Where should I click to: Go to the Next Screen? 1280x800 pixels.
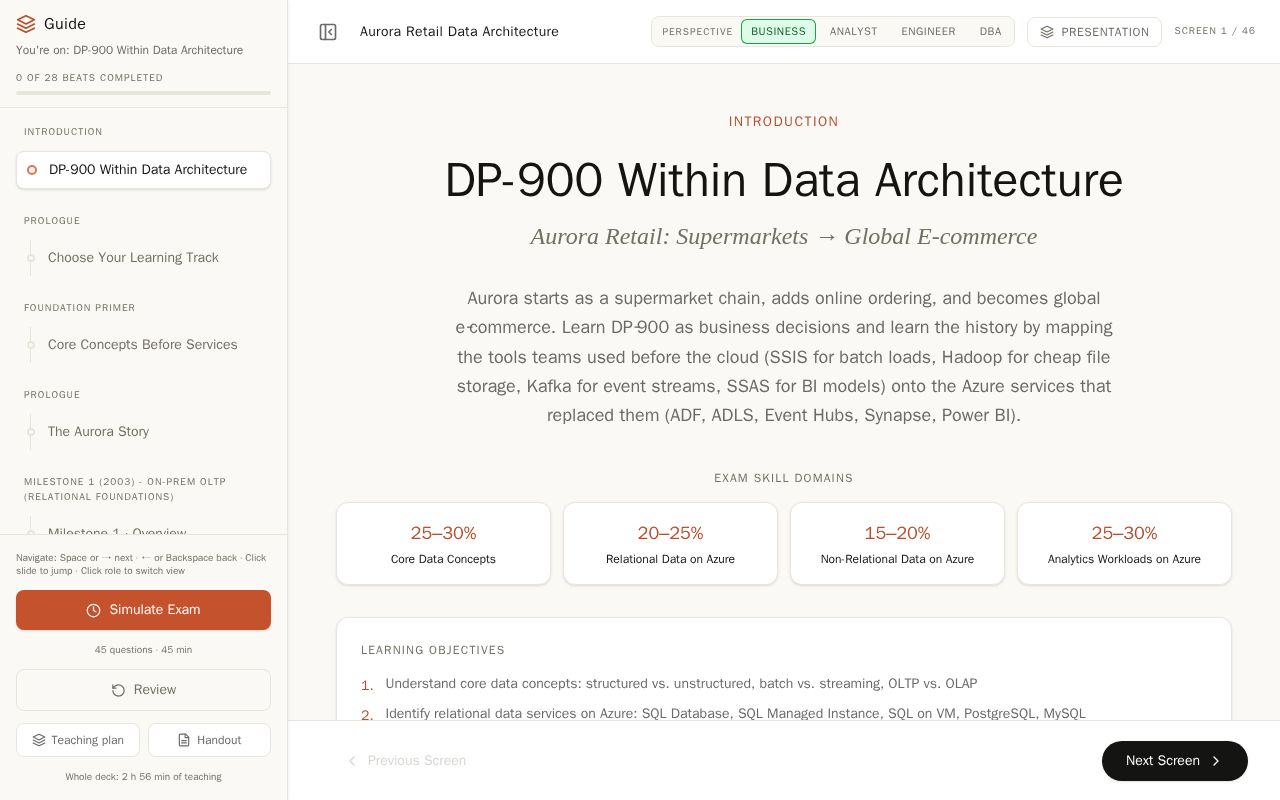[1174, 761]
